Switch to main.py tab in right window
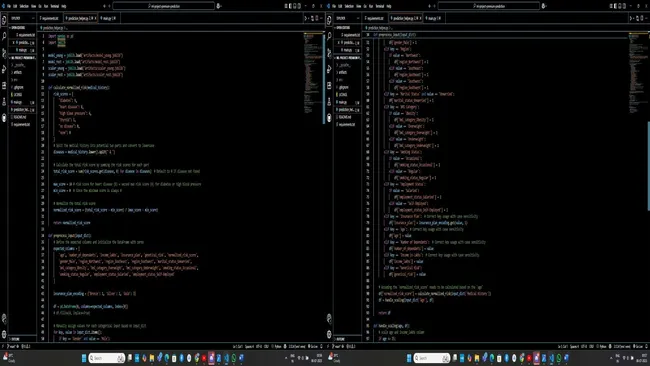The width and height of the screenshot is (650, 366). click(433, 18)
